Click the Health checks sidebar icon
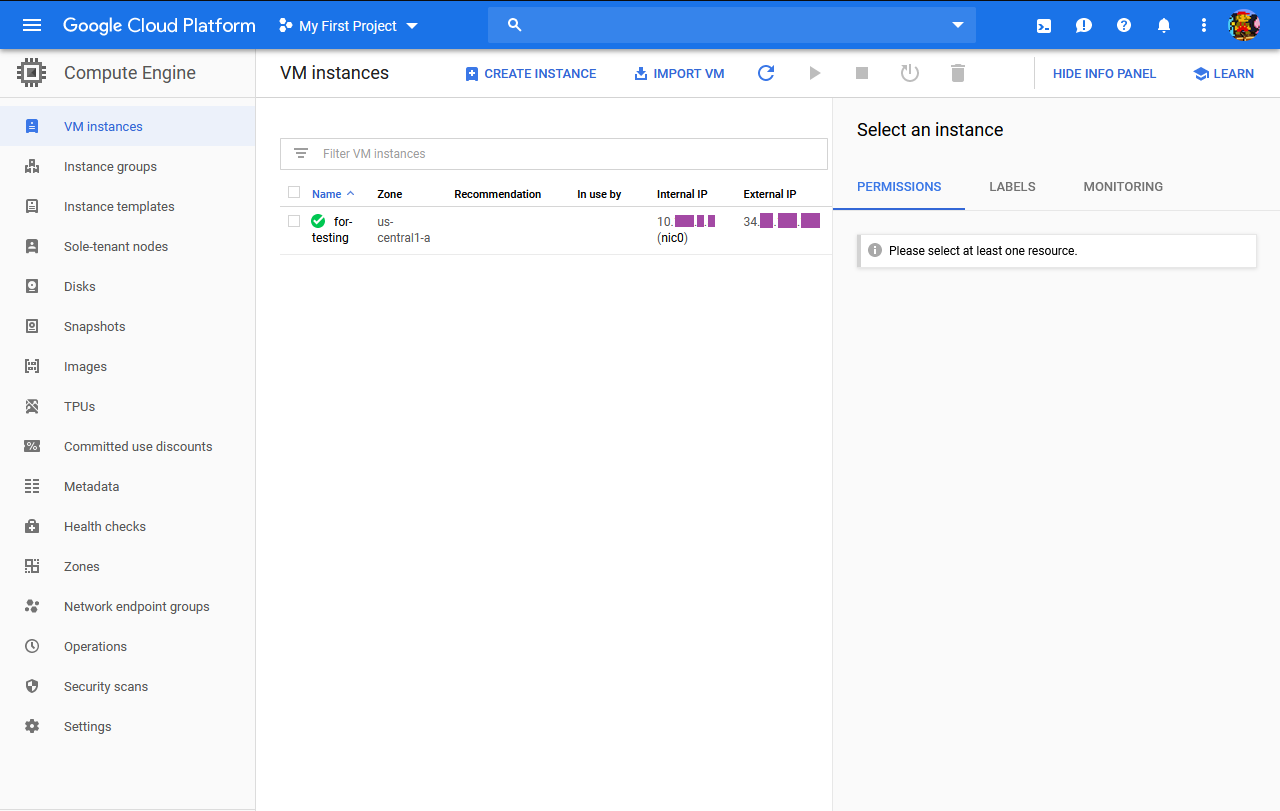1280x811 pixels. tap(32, 526)
